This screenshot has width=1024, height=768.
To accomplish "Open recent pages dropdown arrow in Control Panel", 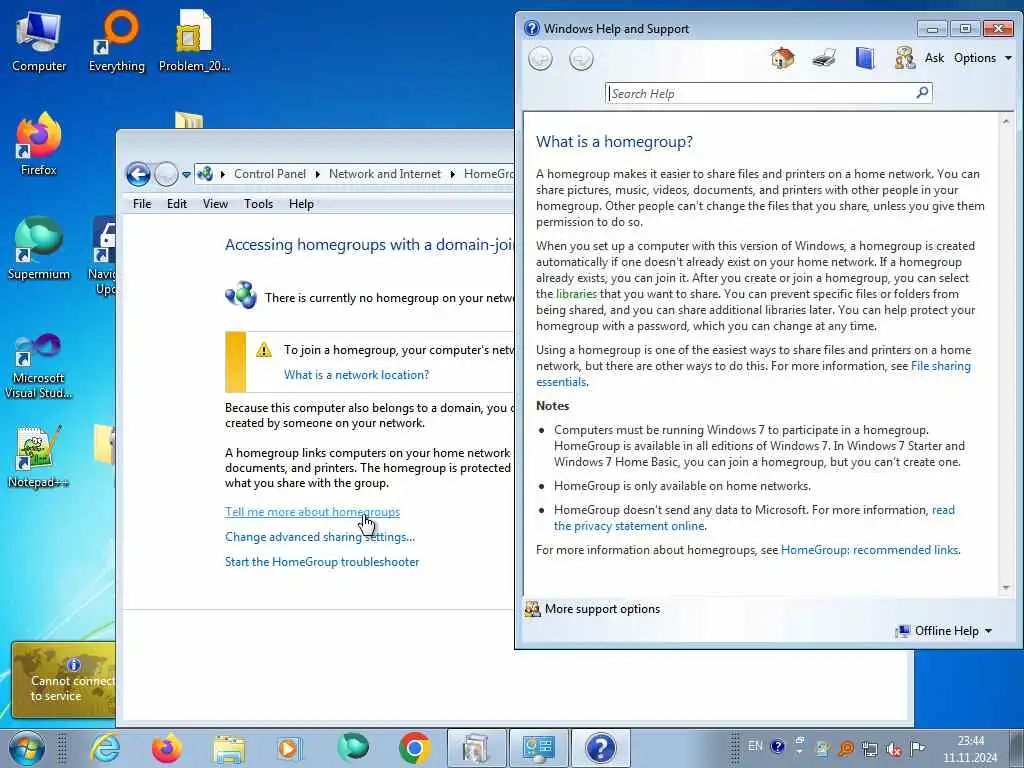I will [x=186, y=174].
